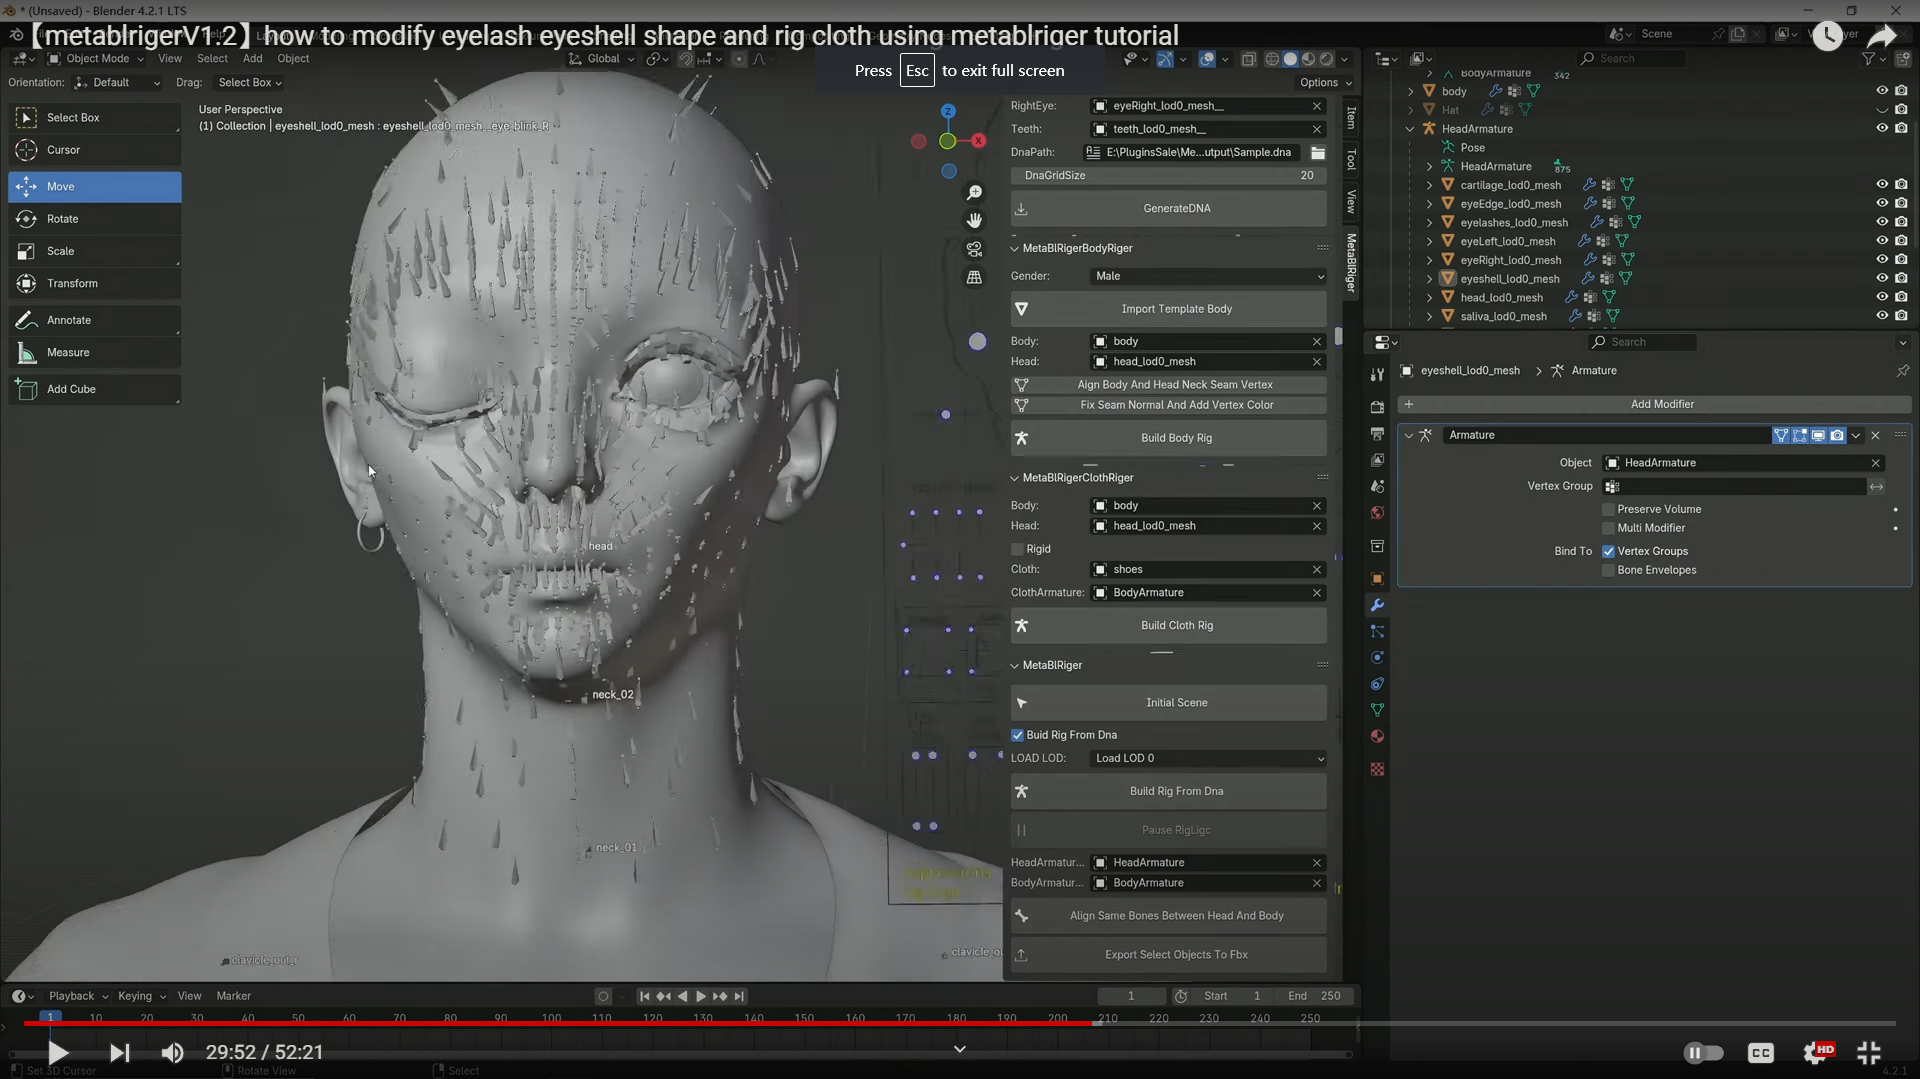Screen dimensions: 1920x1079
Task: Hide cartilage_lod0_mesh eye icon
Action: pos(1882,184)
